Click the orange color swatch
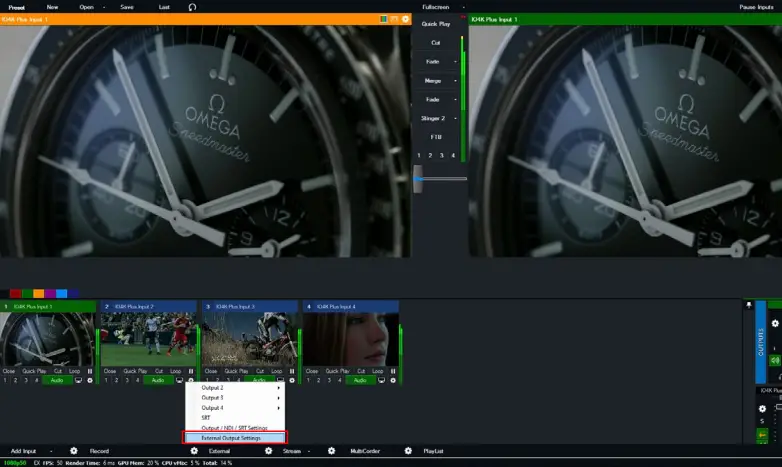The width and height of the screenshot is (782, 467). click(x=38, y=293)
